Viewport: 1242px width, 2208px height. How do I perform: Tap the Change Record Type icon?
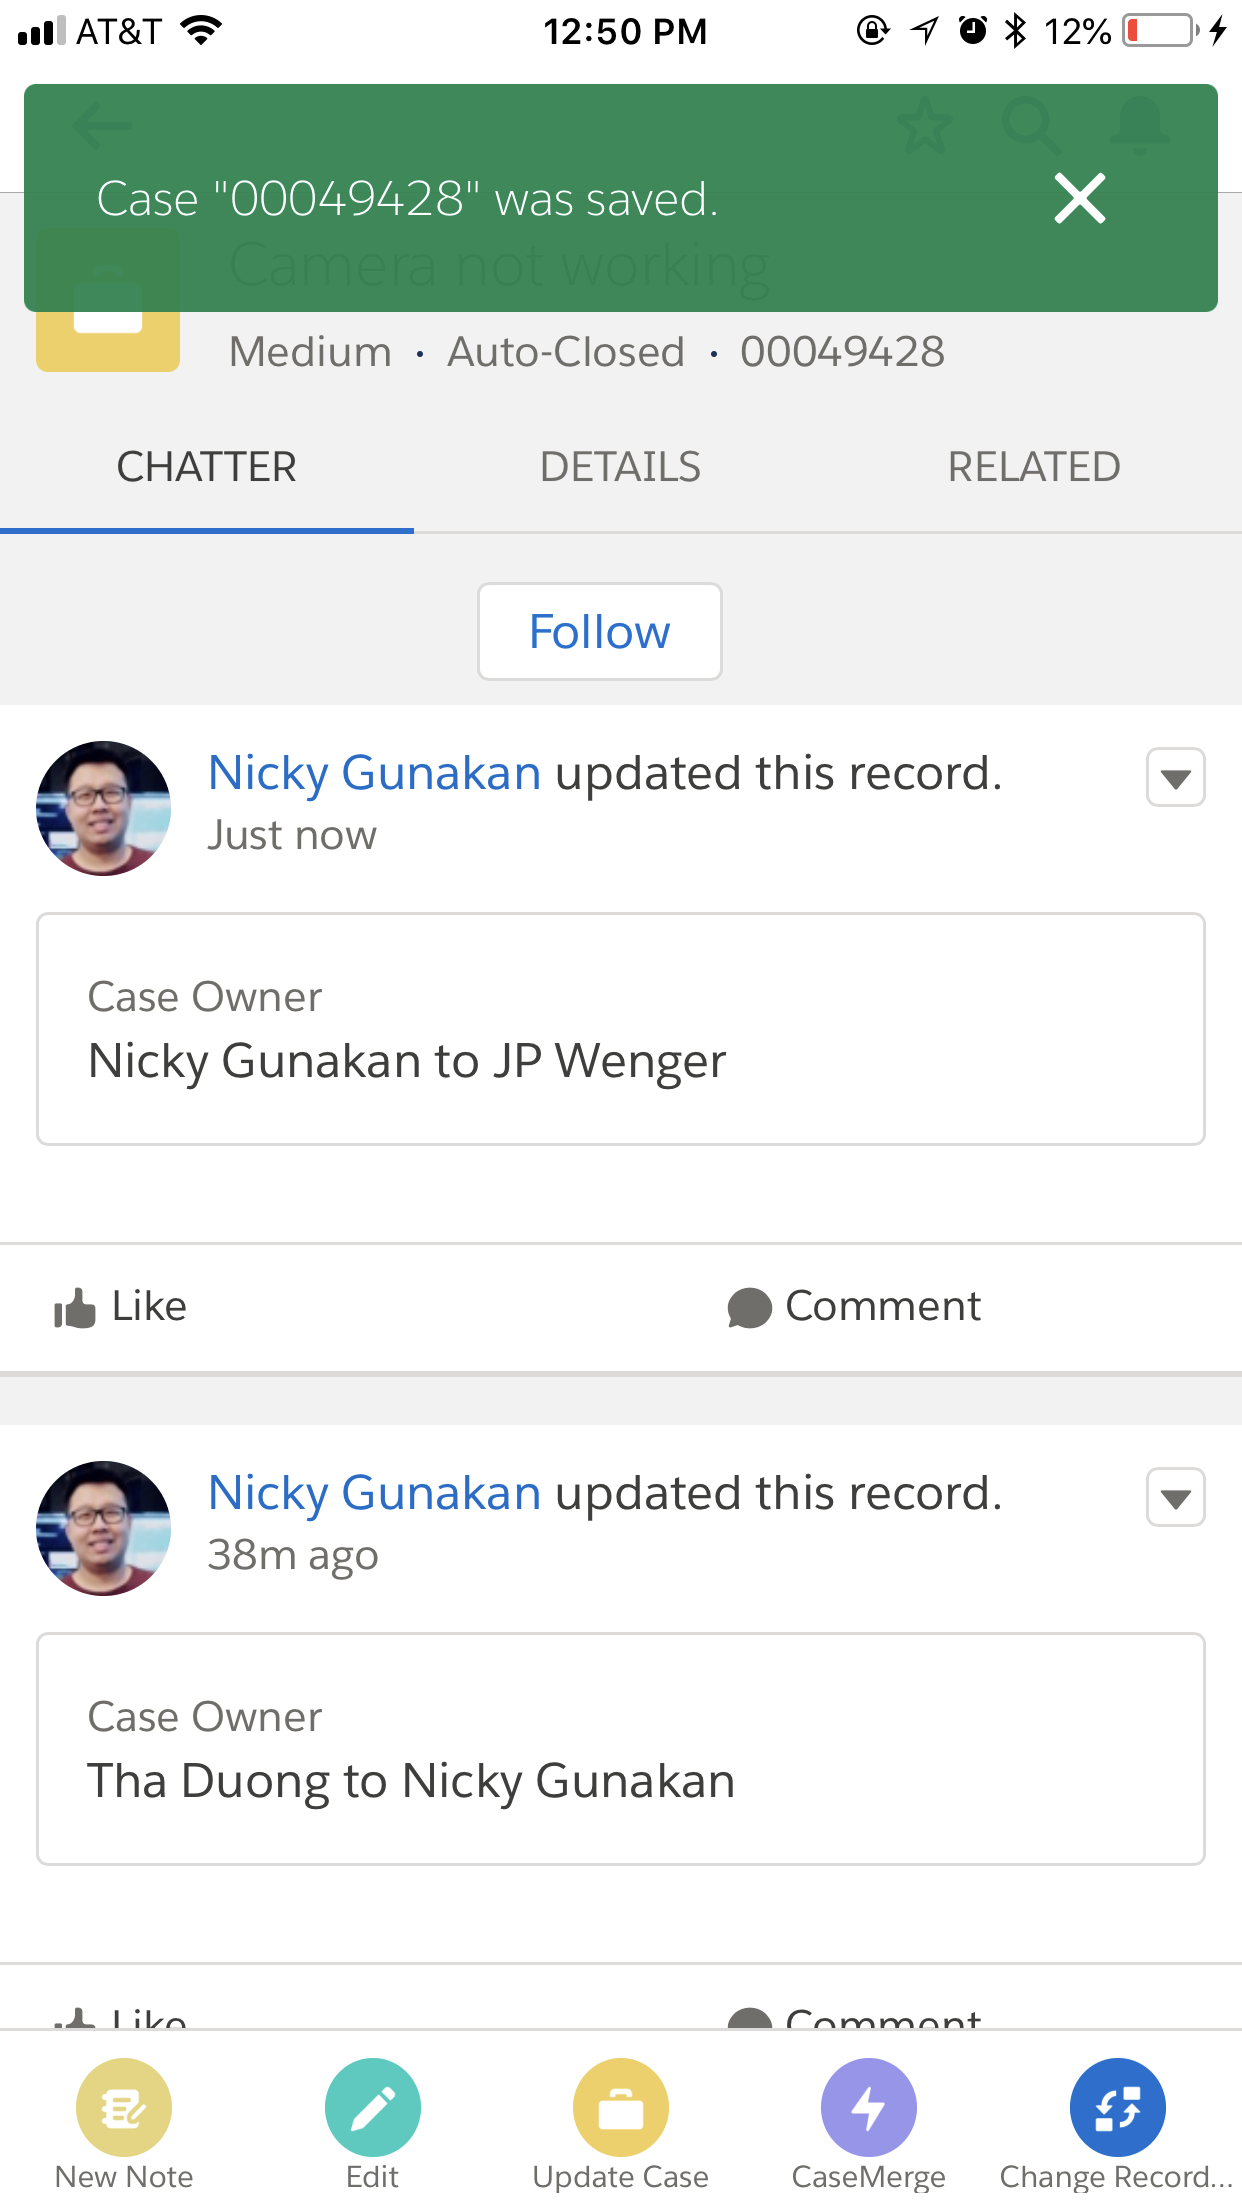tap(1117, 2108)
